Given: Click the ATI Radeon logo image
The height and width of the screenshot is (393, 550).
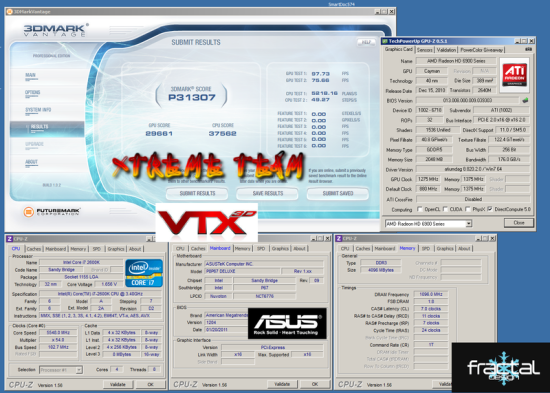Looking at the screenshot, I should coord(514,75).
